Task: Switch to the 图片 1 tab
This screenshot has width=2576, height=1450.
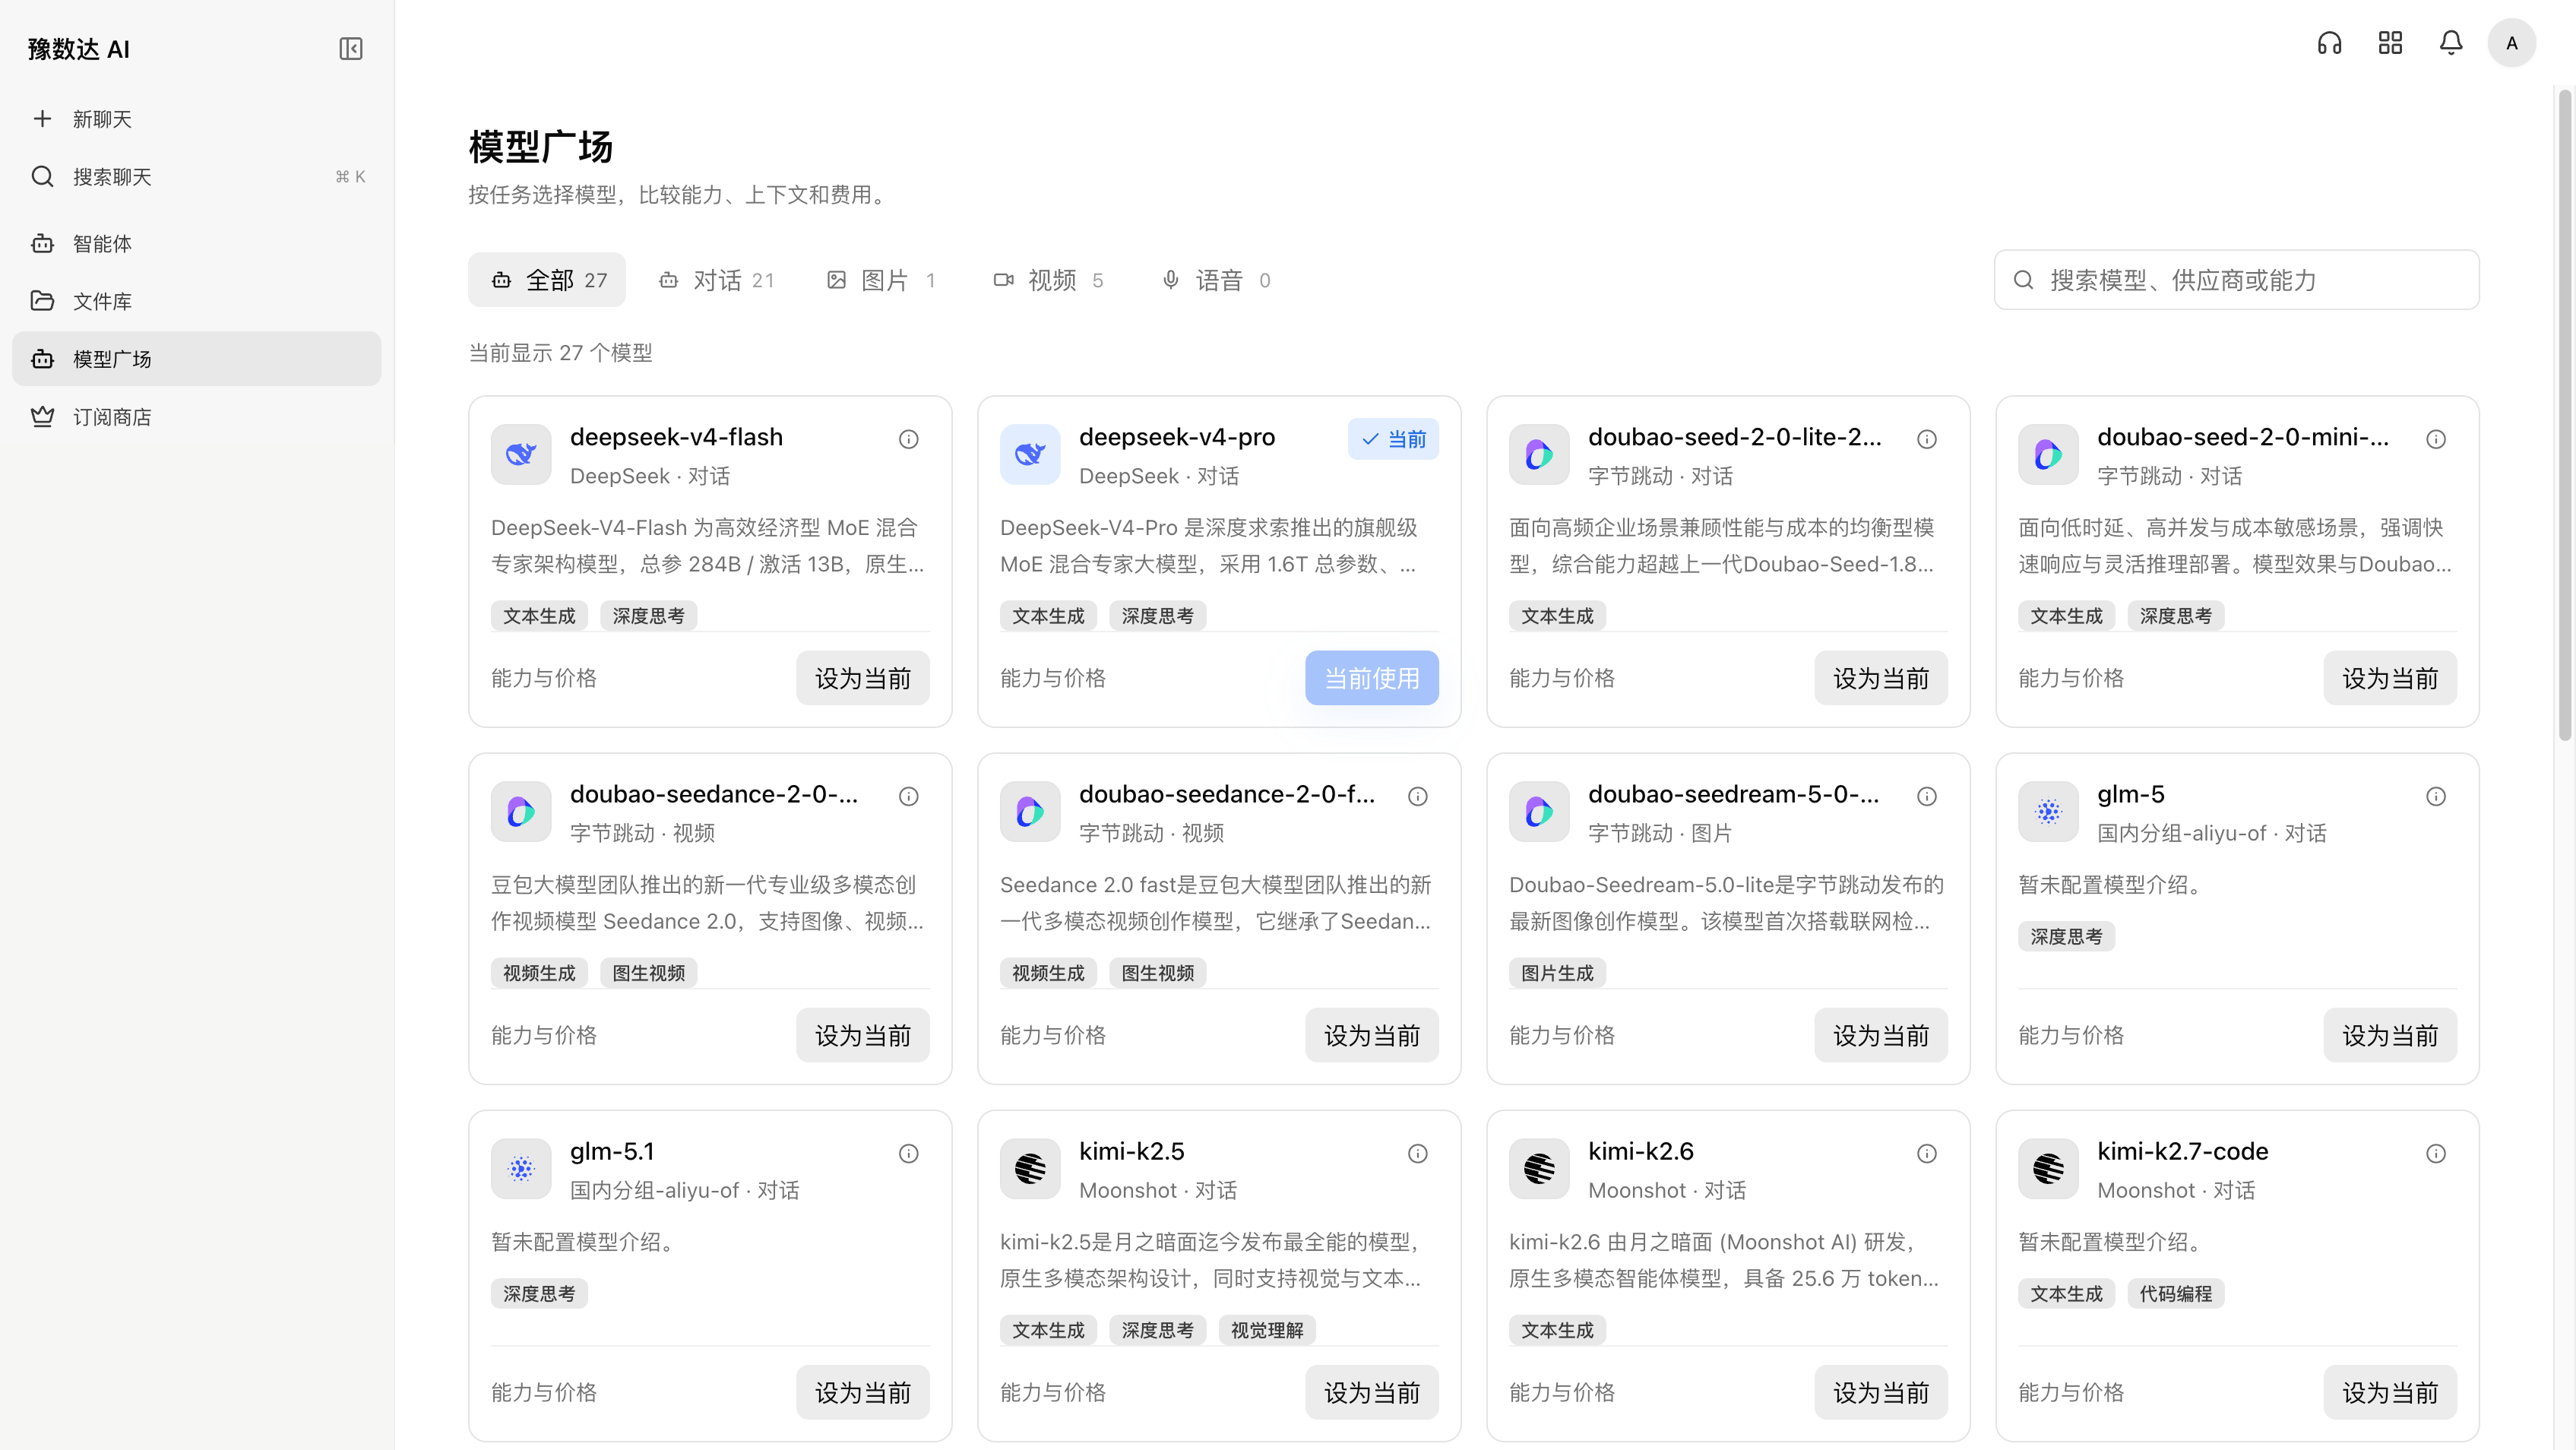Action: [x=880, y=280]
